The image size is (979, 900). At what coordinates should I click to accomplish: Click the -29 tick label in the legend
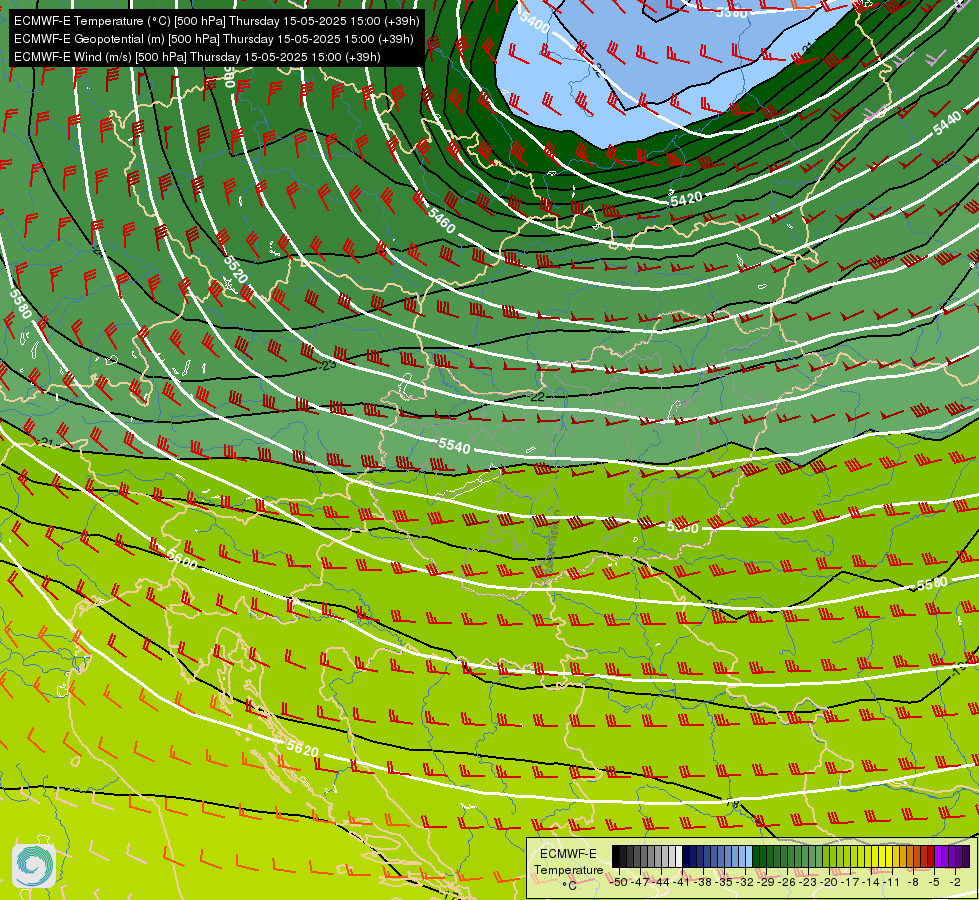(x=766, y=882)
